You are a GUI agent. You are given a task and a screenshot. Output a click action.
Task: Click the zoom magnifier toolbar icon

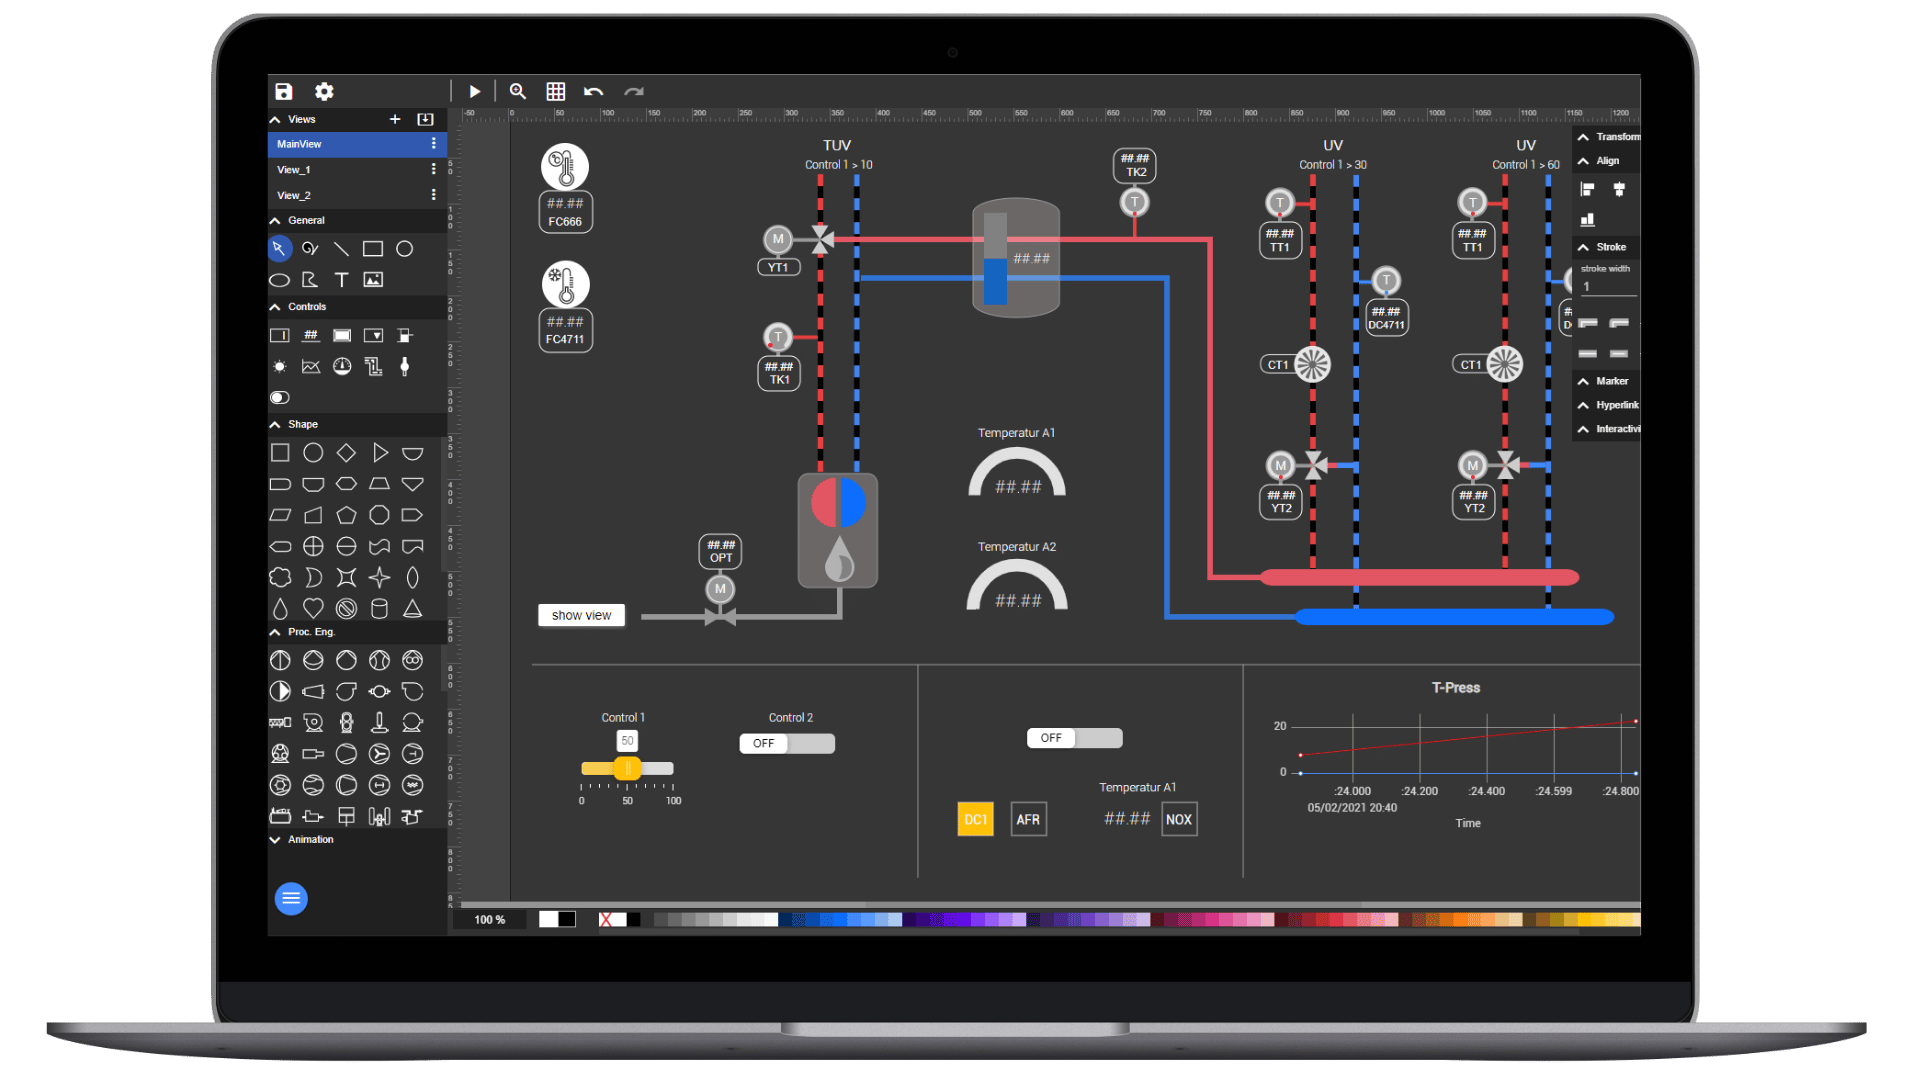518,92
